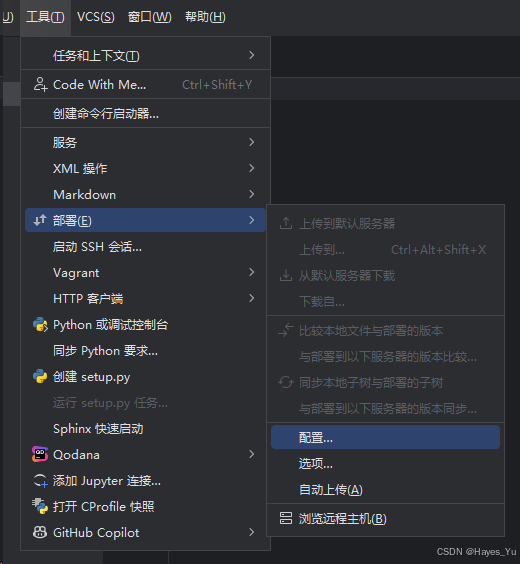Viewport: 520px width, 564px height.
Task: Open the VCS(S) menu
Action: 96,17
